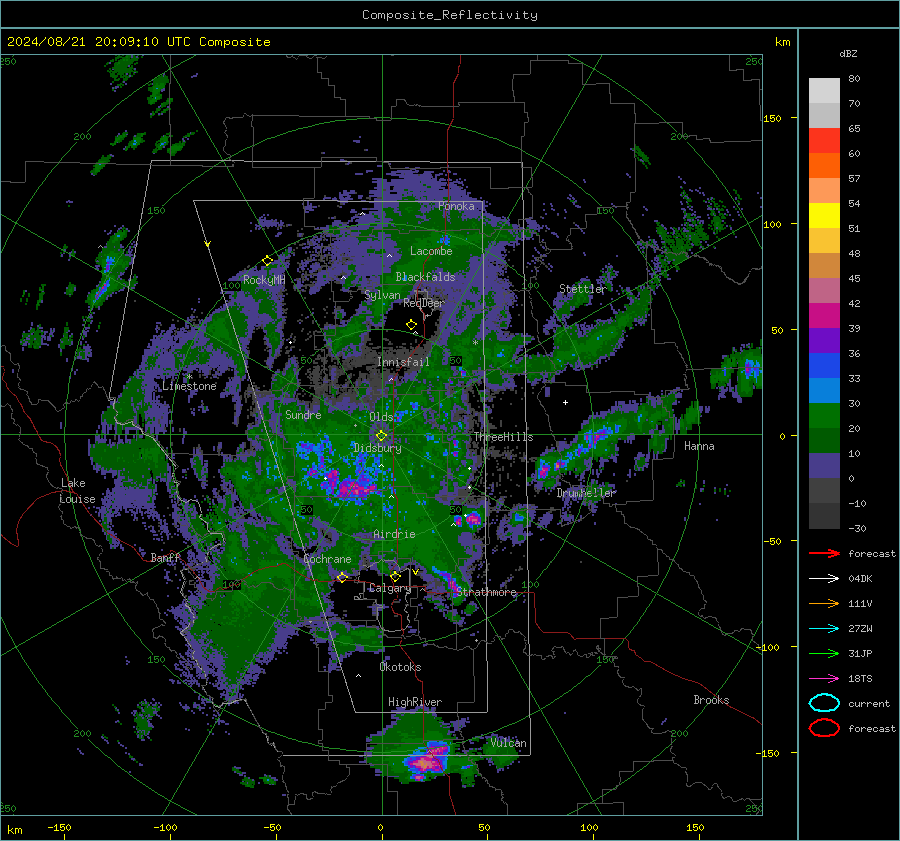Click the bright green 30 dBZ color swatch
The height and width of the screenshot is (841, 900).
pyautogui.click(x=824, y=416)
